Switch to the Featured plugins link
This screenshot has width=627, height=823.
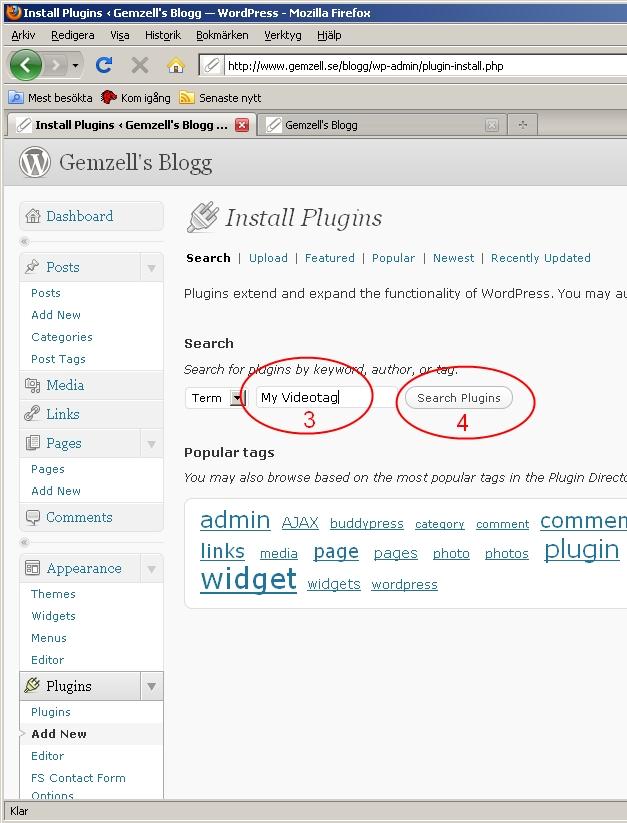[x=330, y=258]
